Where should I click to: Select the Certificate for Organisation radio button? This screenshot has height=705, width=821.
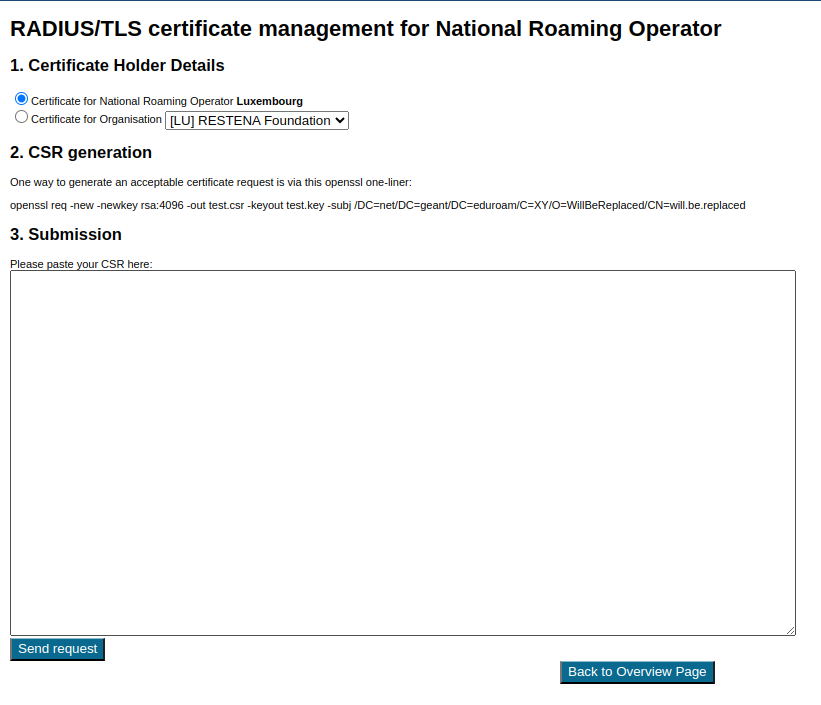pos(21,117)
